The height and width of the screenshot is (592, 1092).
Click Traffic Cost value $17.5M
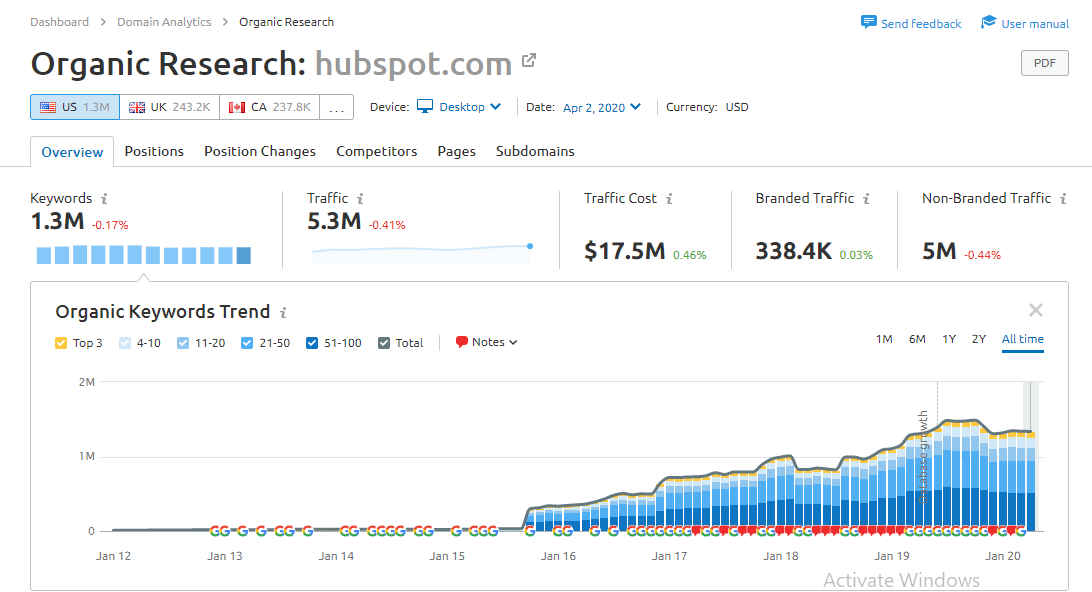(625, 251)
